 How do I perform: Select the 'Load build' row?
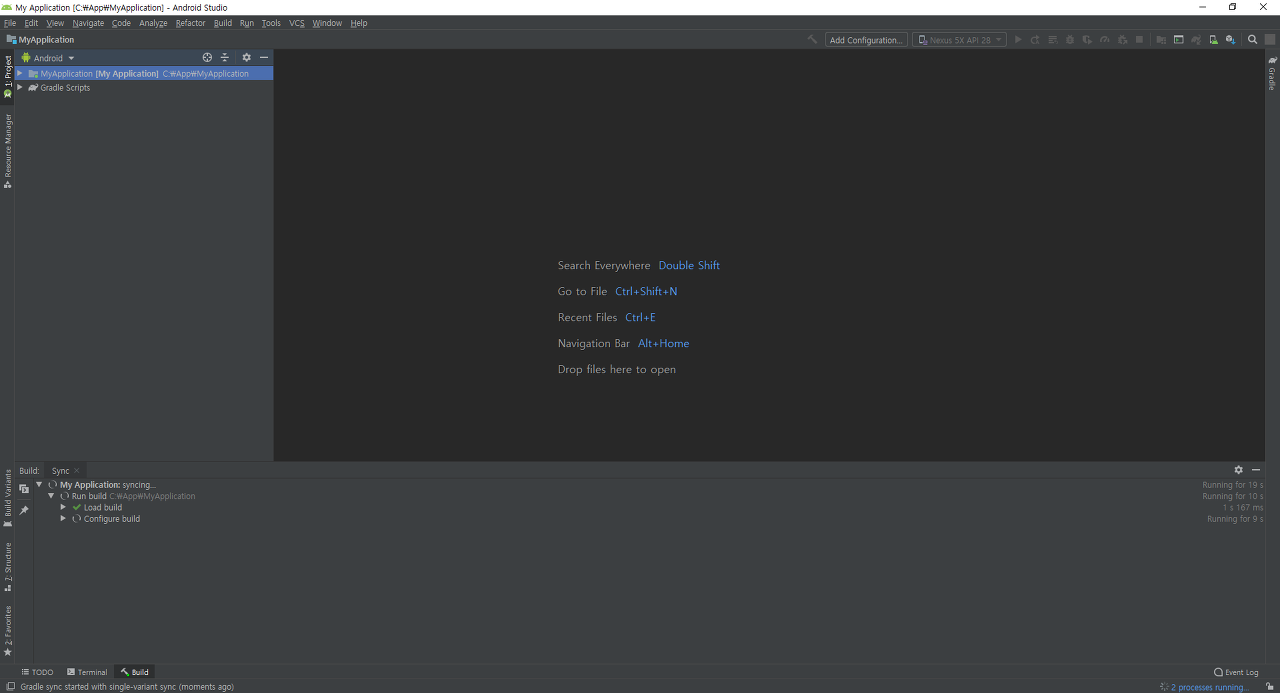(650, 507)
